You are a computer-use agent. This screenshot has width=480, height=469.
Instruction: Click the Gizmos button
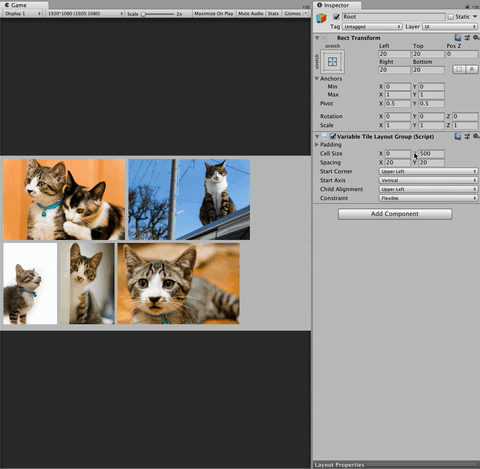292,14
